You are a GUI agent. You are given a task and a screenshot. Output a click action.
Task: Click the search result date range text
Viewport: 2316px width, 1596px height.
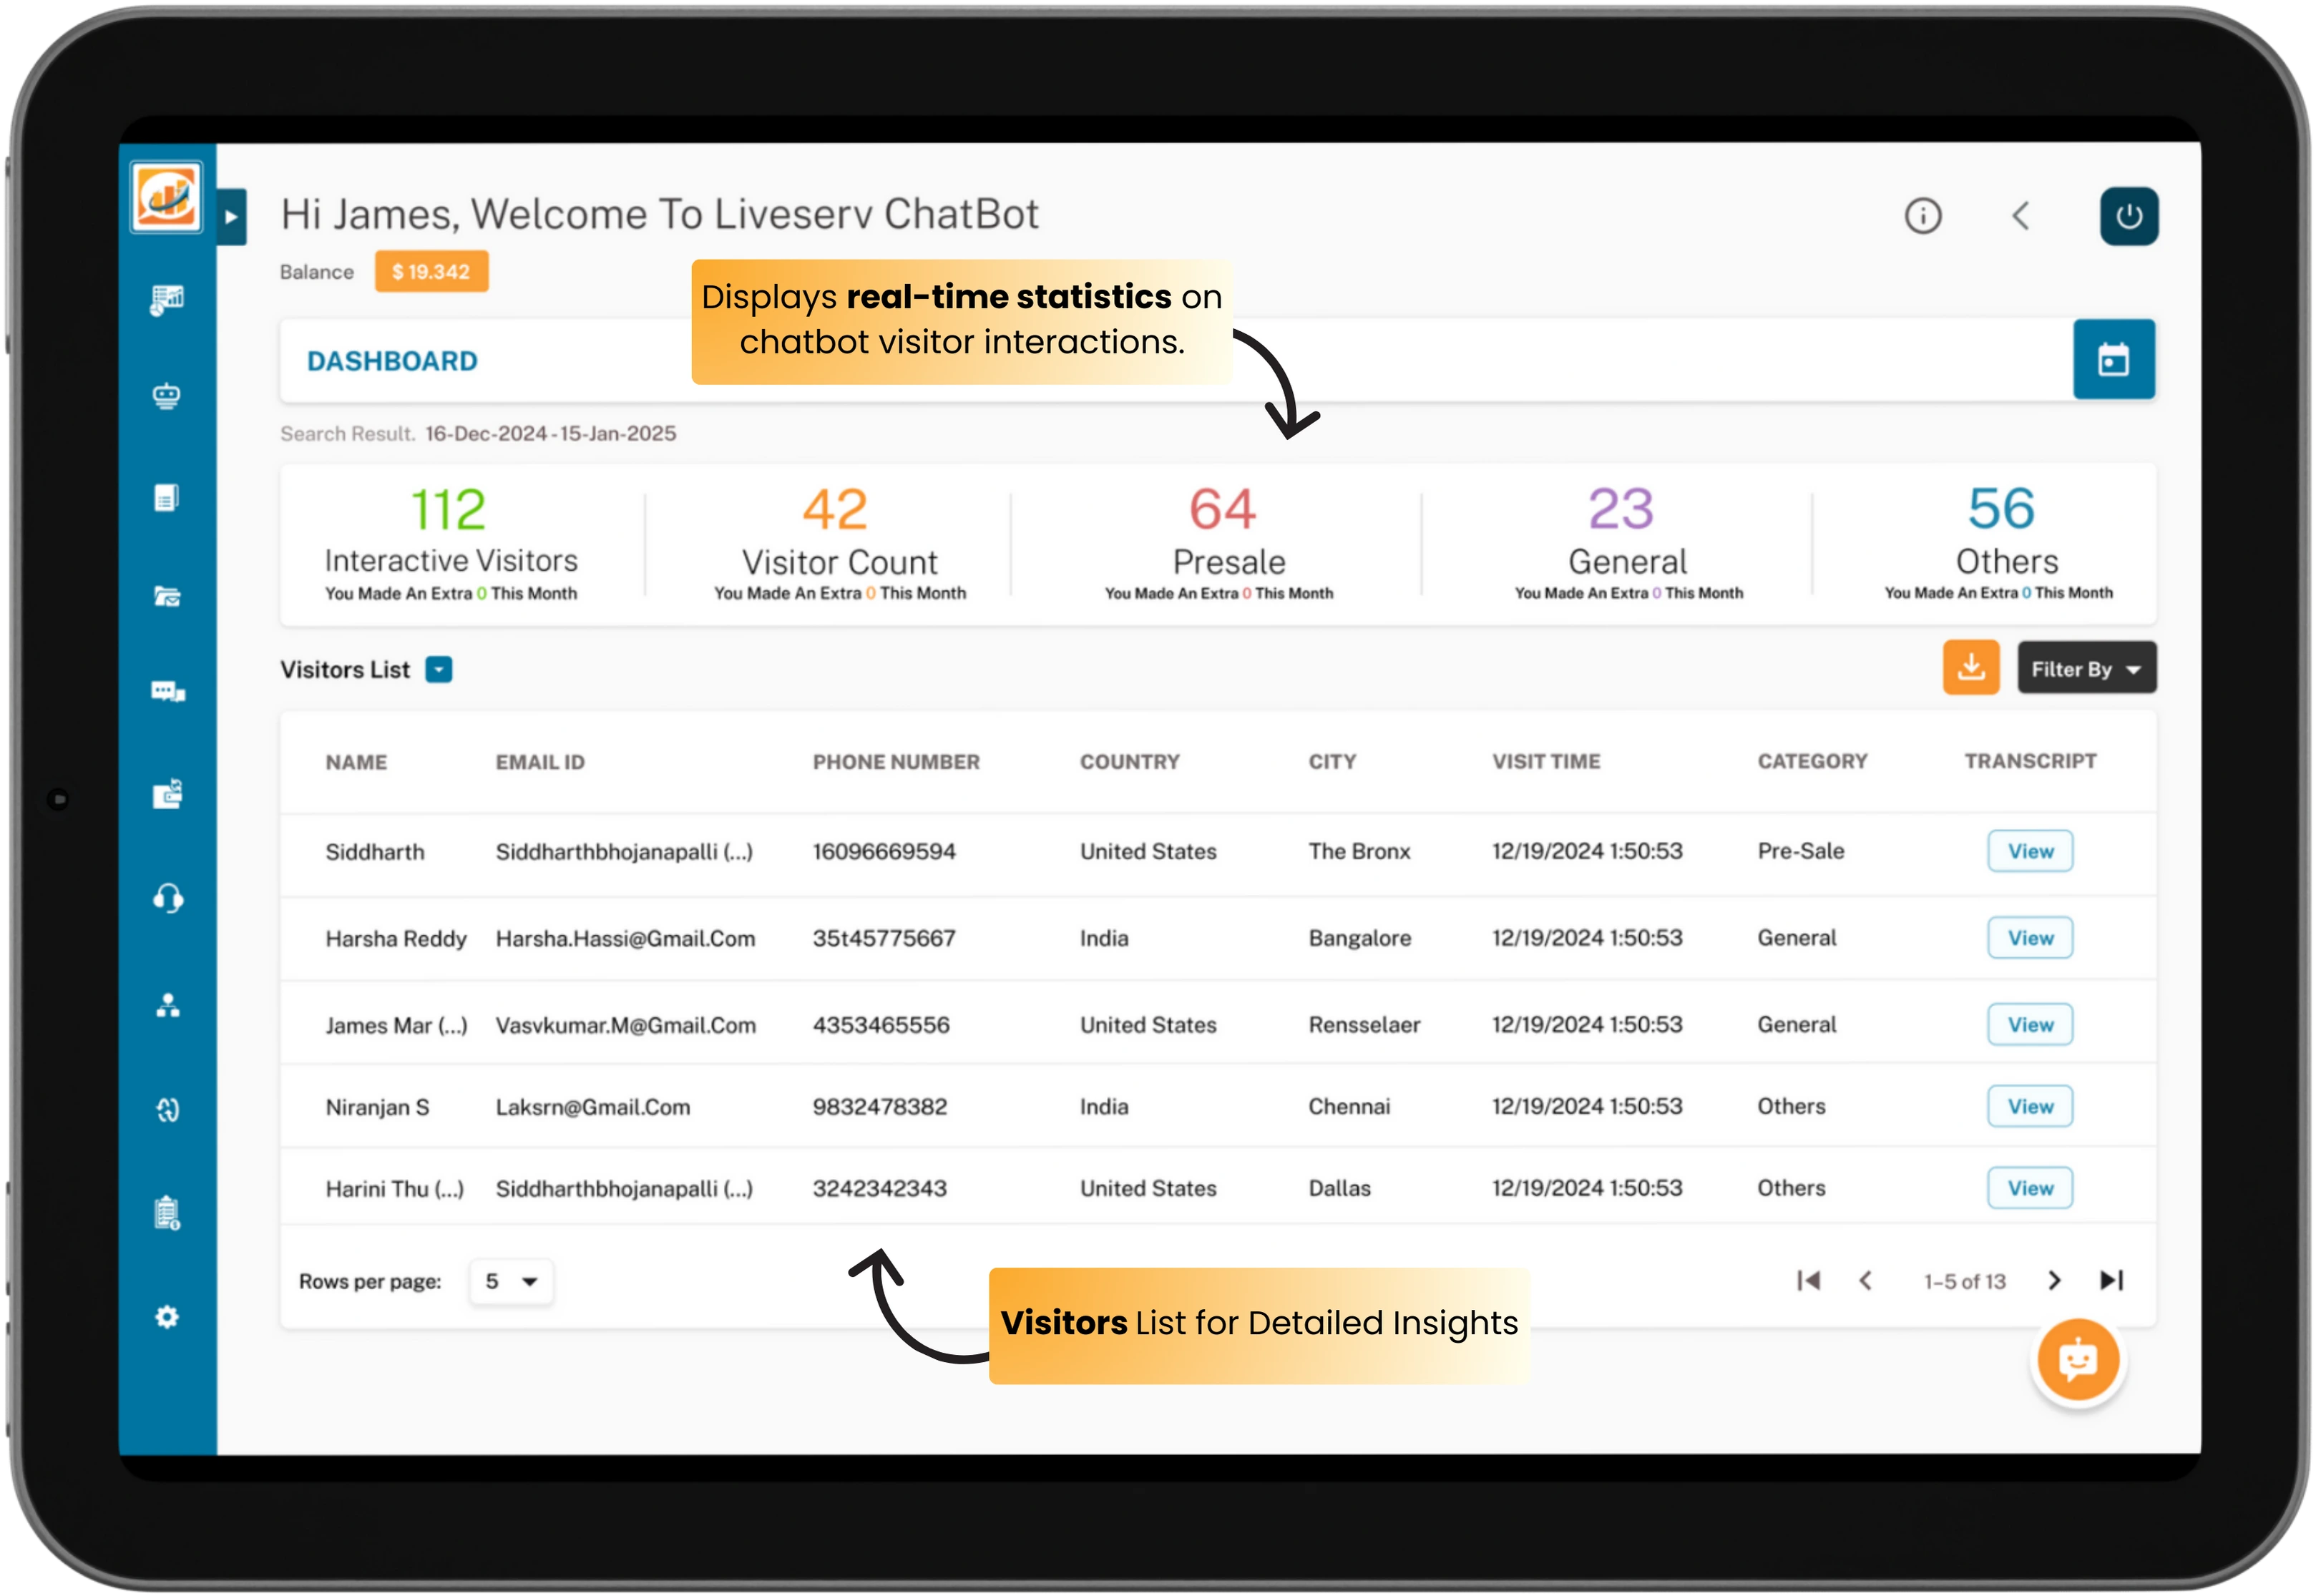pyautogui.click(x=550, y=433)
